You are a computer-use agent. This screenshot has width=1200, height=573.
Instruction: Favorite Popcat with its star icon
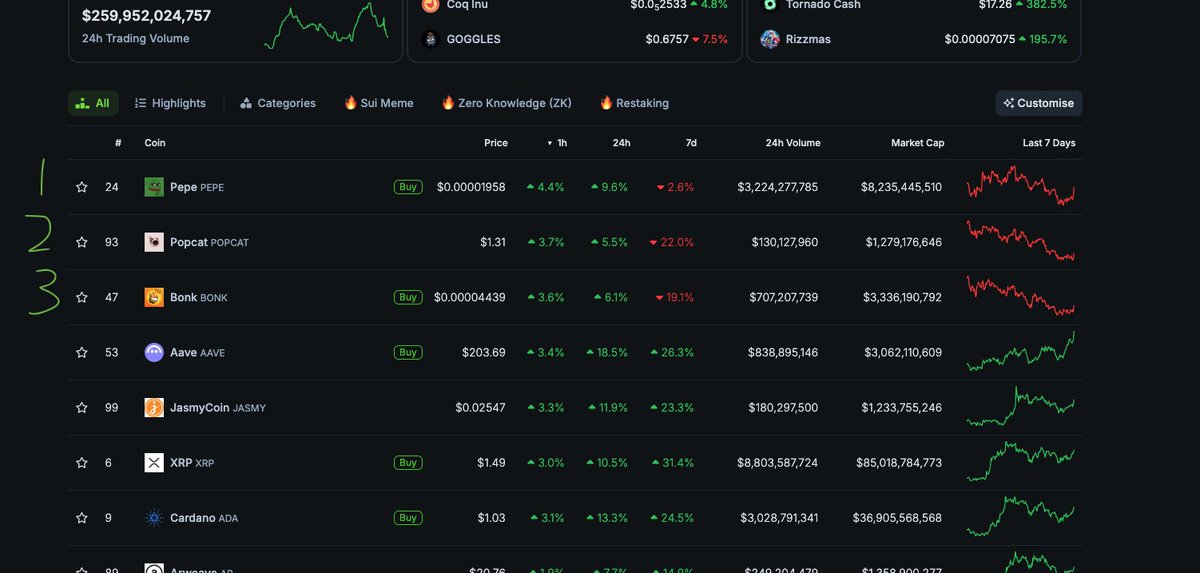coord(82,242)
